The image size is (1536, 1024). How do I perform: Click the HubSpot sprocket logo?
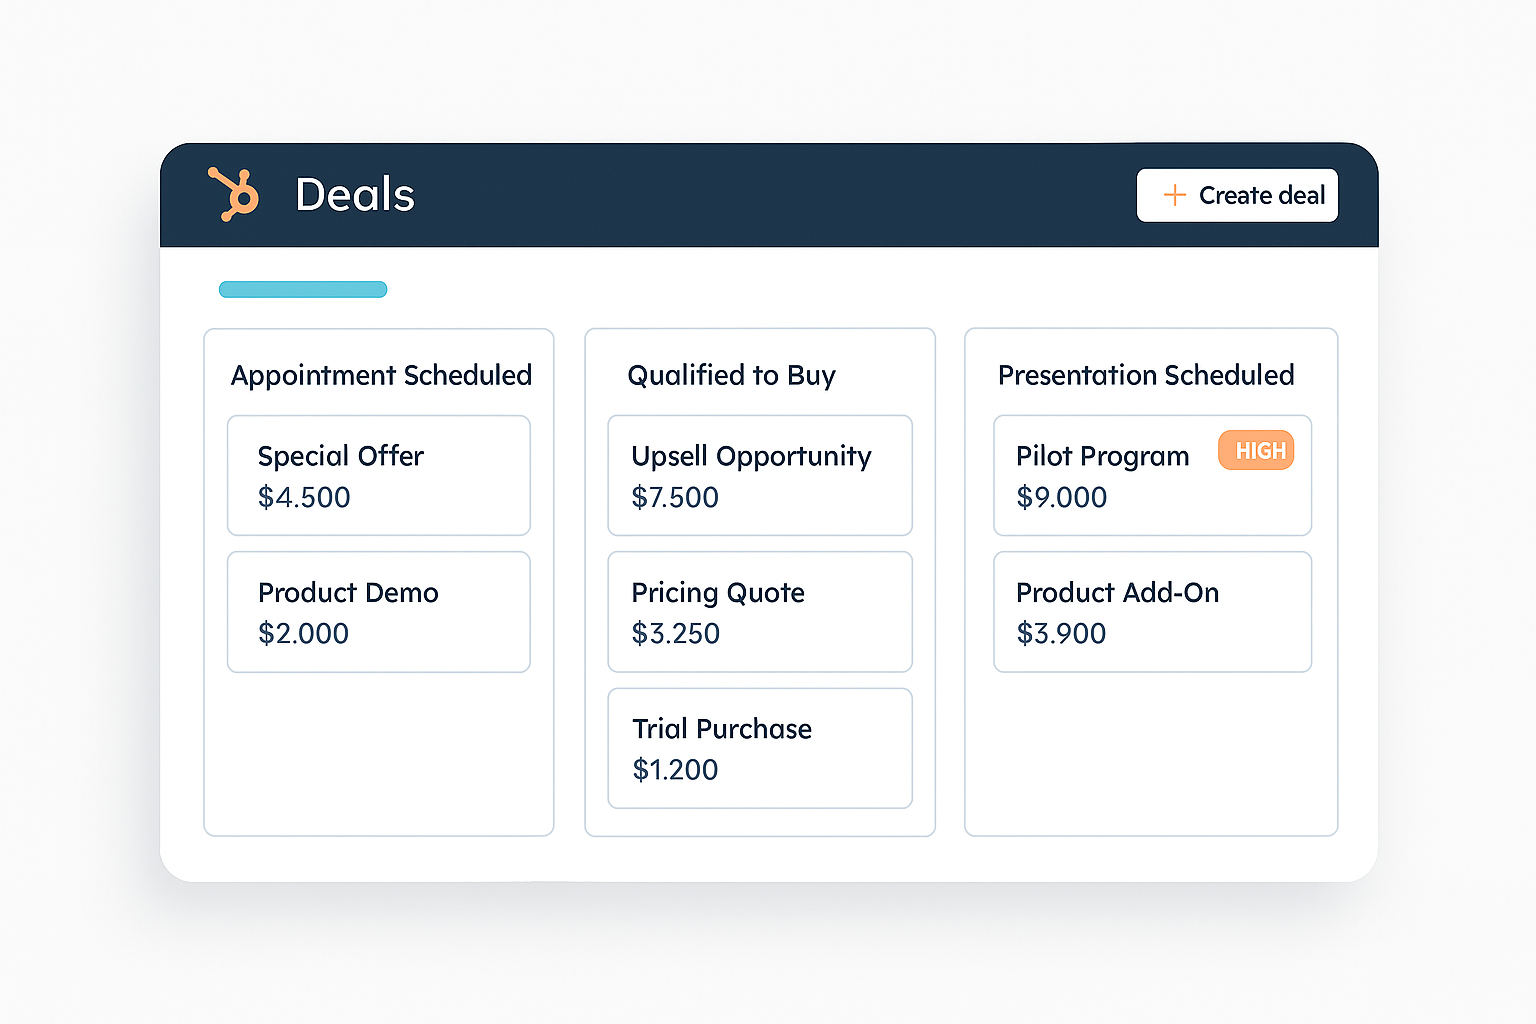[x=234, y=194]
